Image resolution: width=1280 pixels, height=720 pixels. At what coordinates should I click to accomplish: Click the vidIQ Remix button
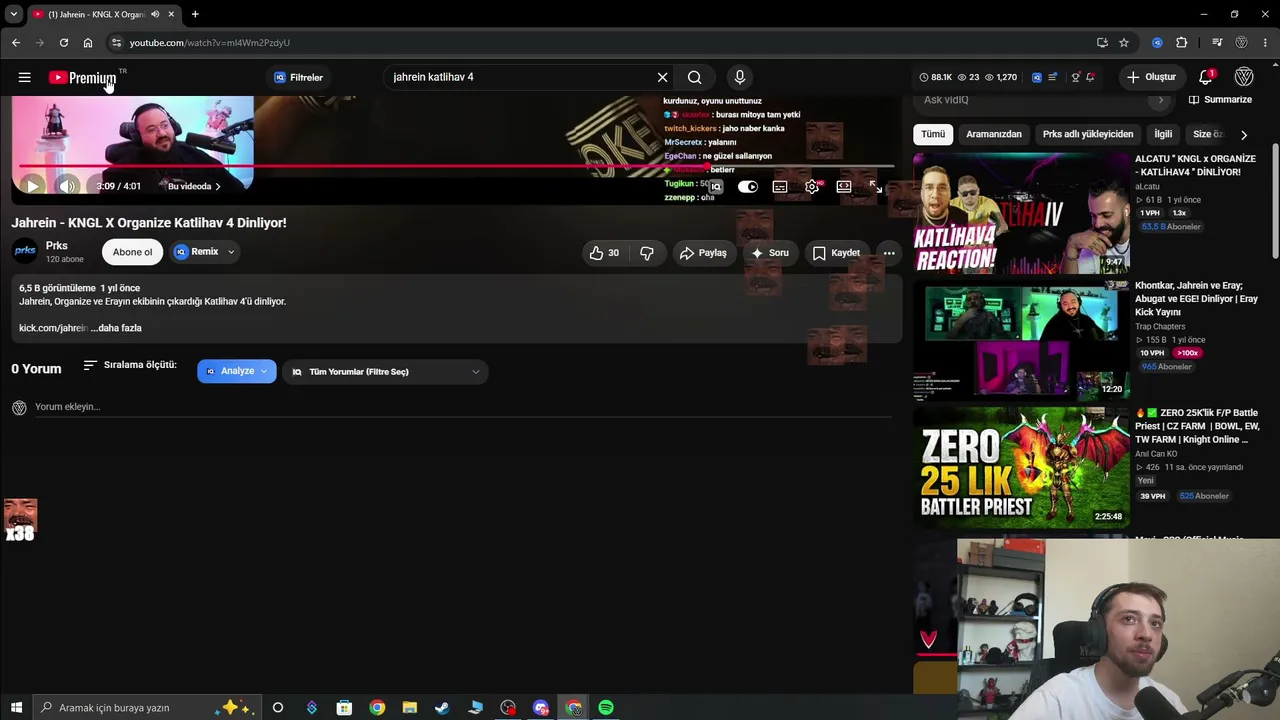click(197, 252)
